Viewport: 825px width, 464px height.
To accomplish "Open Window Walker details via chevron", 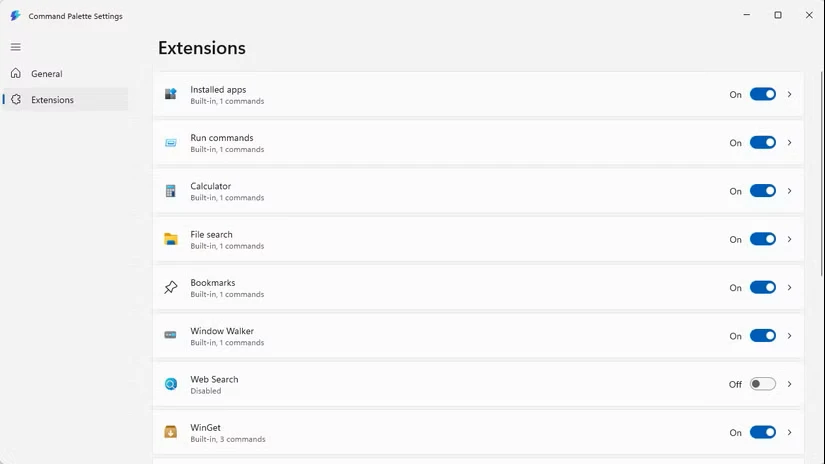I will (789, 336).
